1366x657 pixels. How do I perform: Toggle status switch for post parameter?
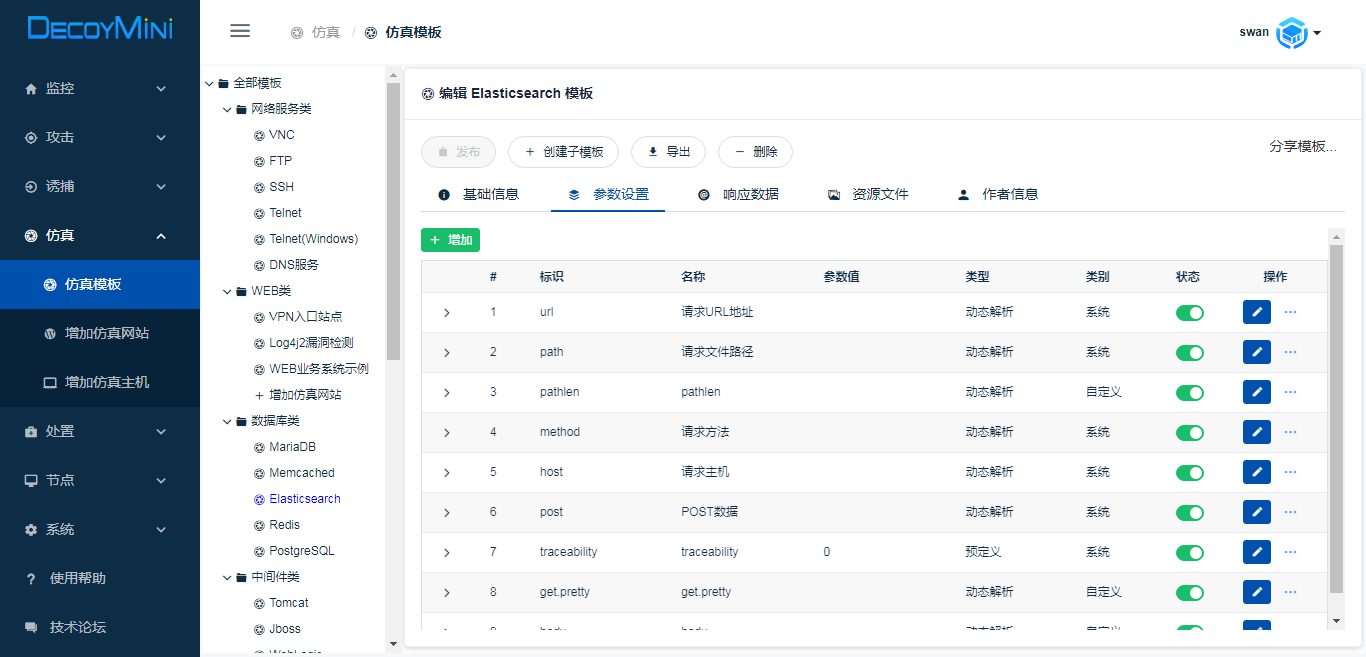pyautogui.click(x=1189, y=513)
